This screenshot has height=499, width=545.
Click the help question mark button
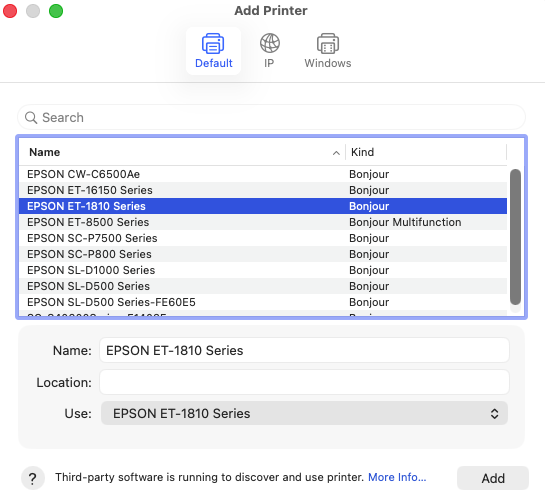click(x=33, y=478)
